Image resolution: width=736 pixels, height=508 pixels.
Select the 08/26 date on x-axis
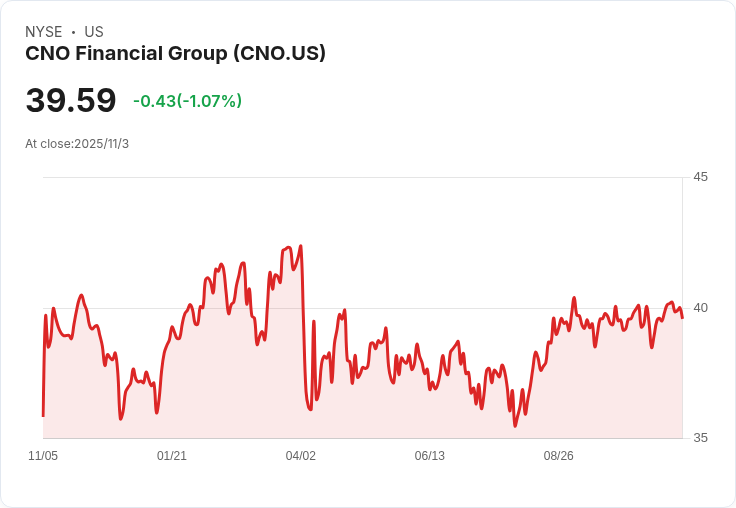click(558, 456)
